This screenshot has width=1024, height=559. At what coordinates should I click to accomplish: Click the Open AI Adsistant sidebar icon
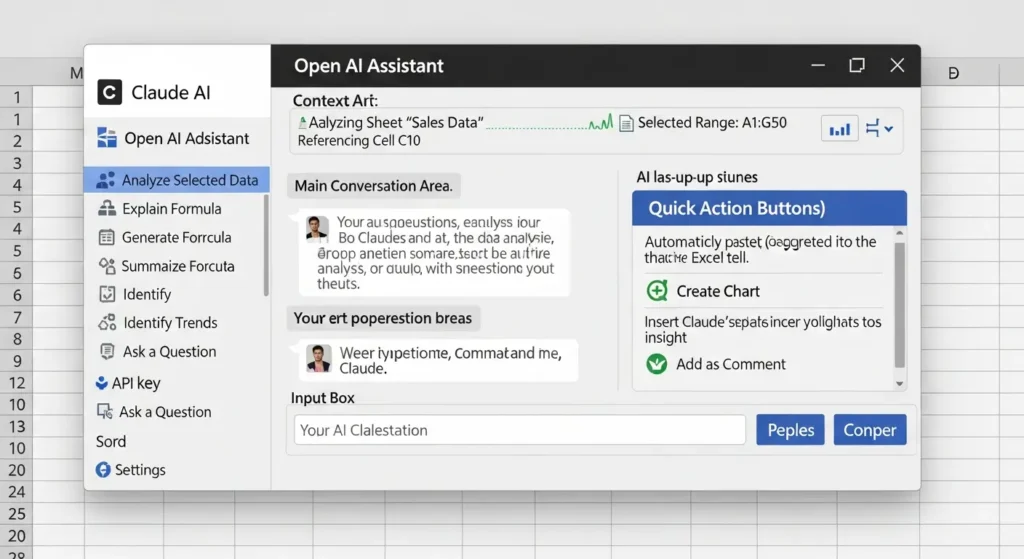tap(107, 138)
